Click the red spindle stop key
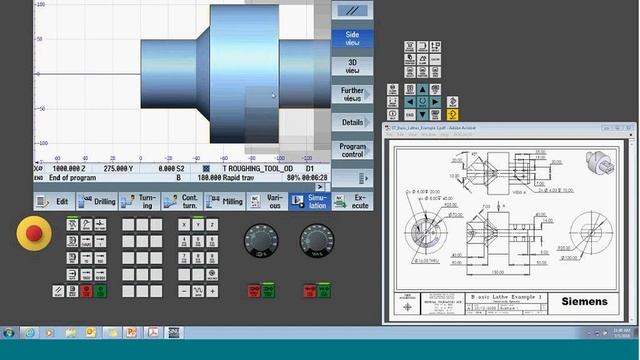 pyautogui.click(x=254, y=291)
